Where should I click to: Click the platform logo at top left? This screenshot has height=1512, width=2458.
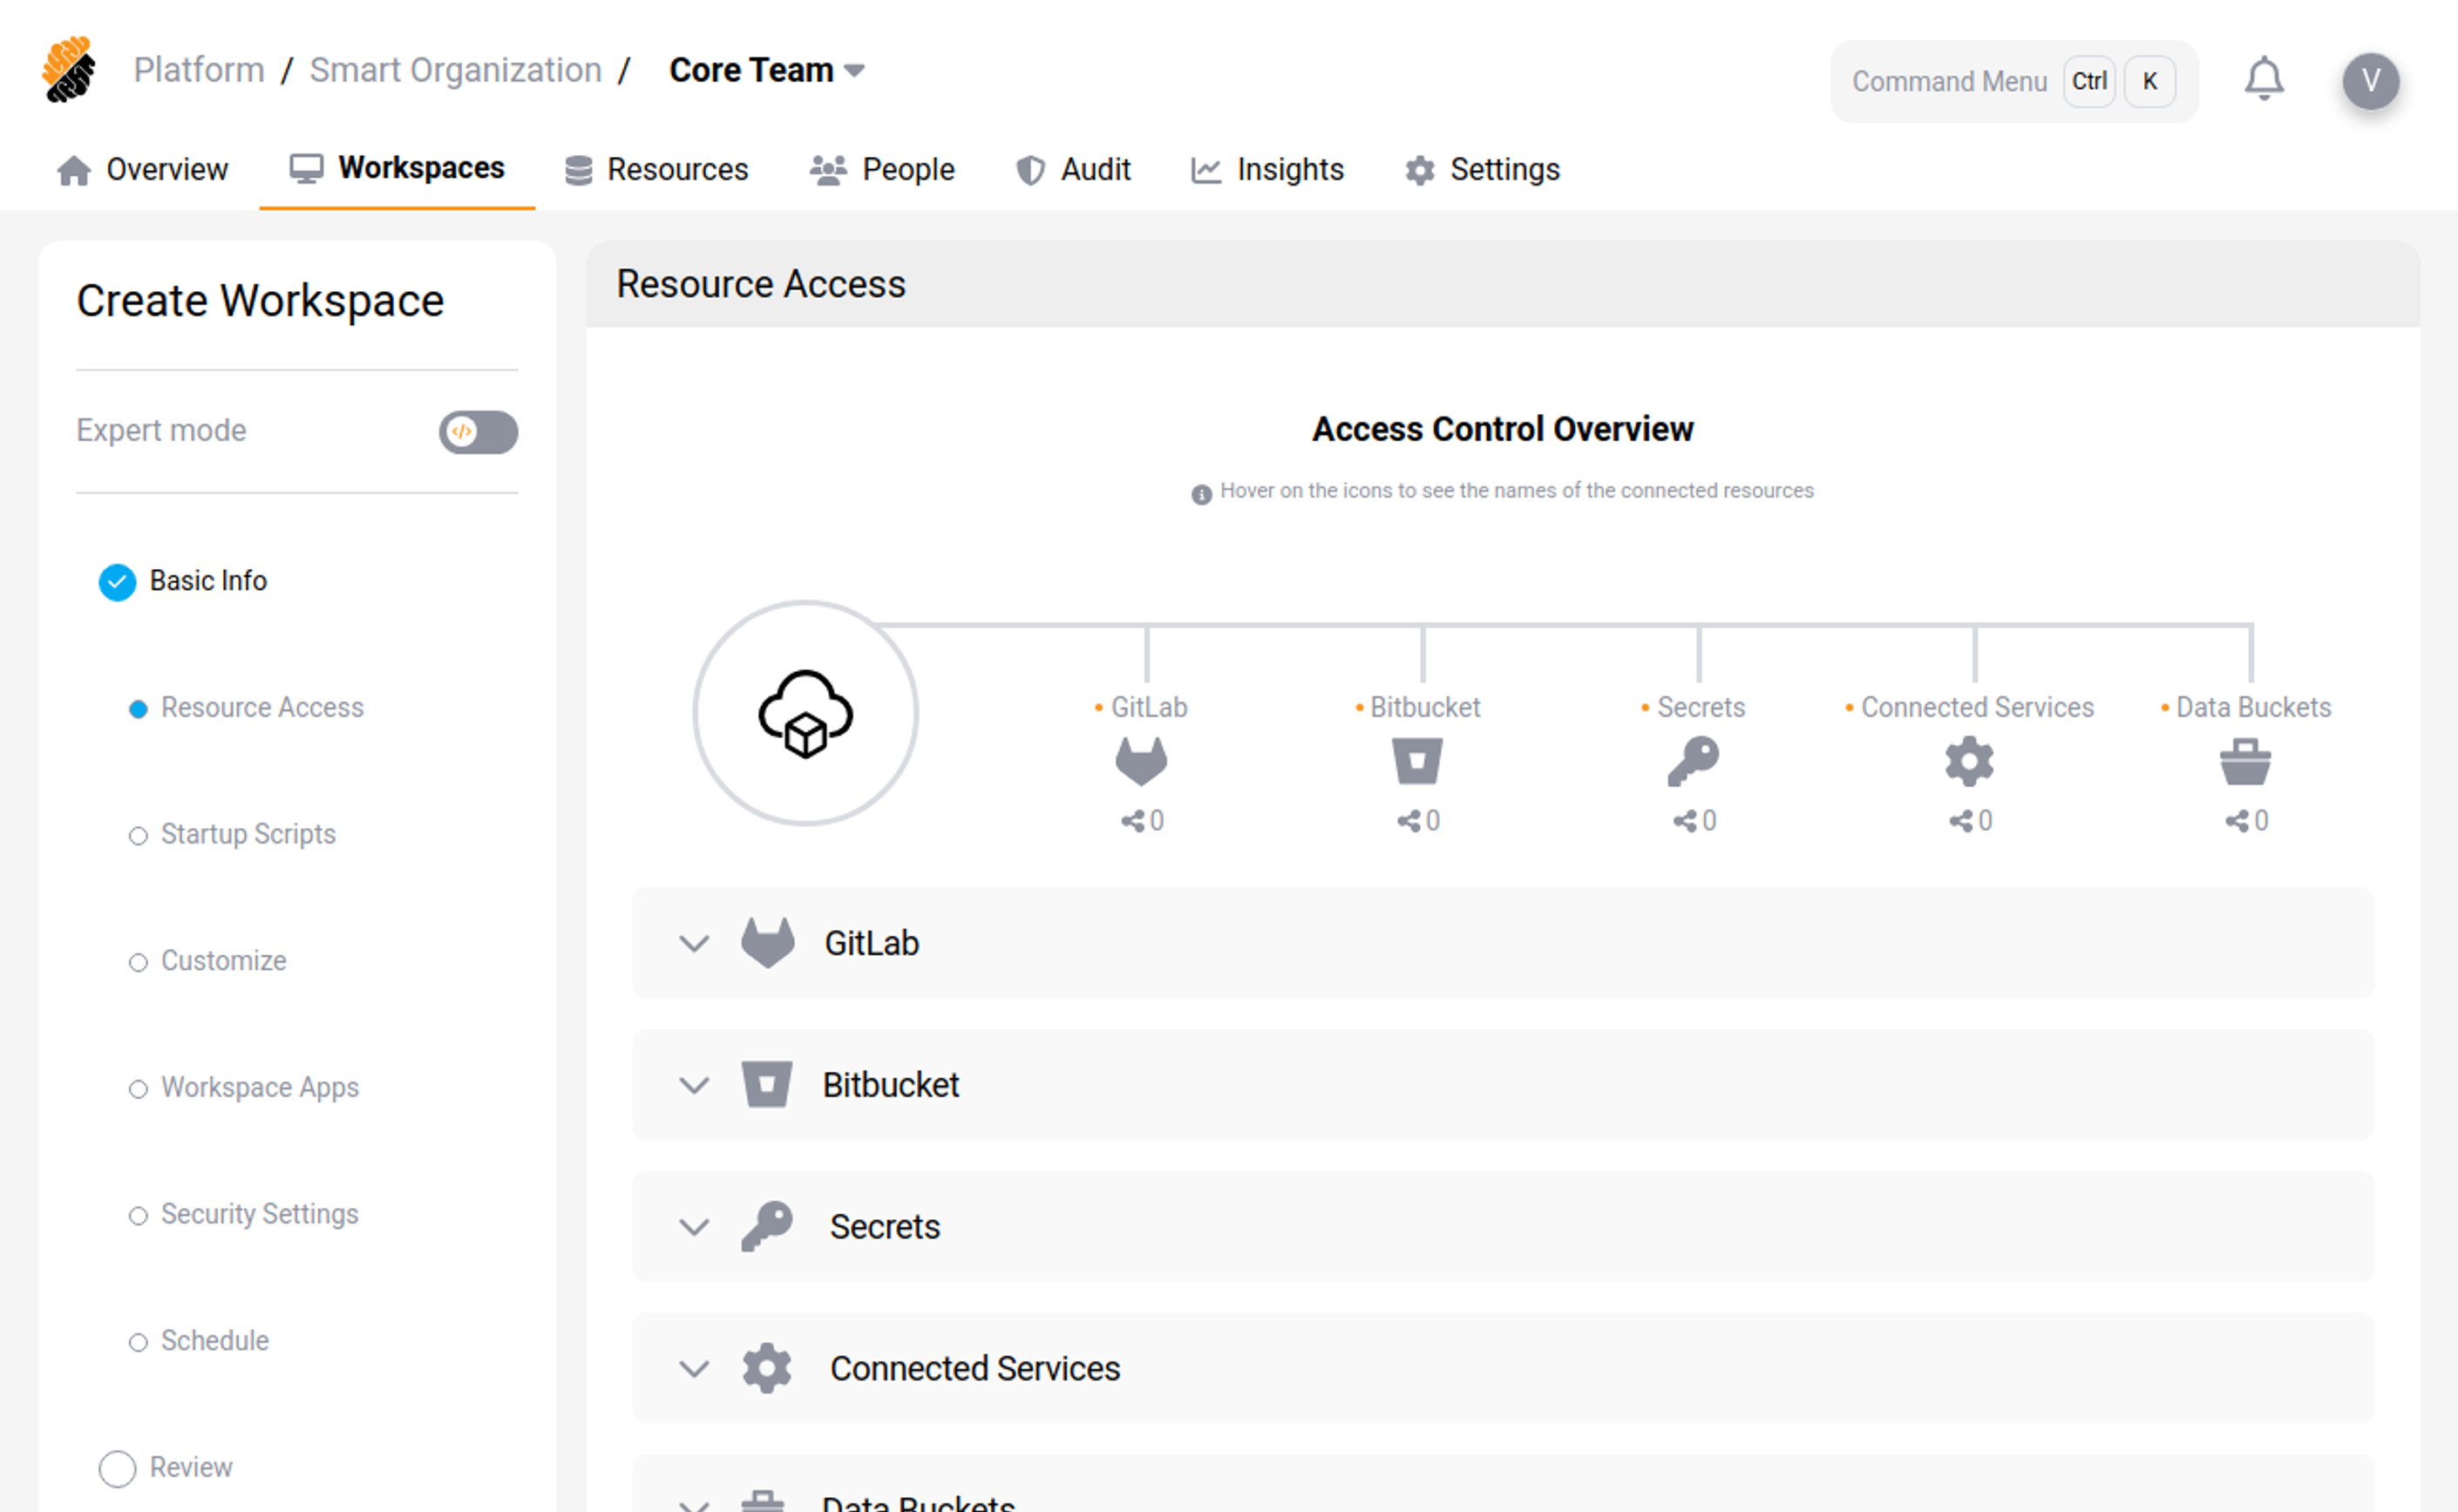[x=69, y=70]
